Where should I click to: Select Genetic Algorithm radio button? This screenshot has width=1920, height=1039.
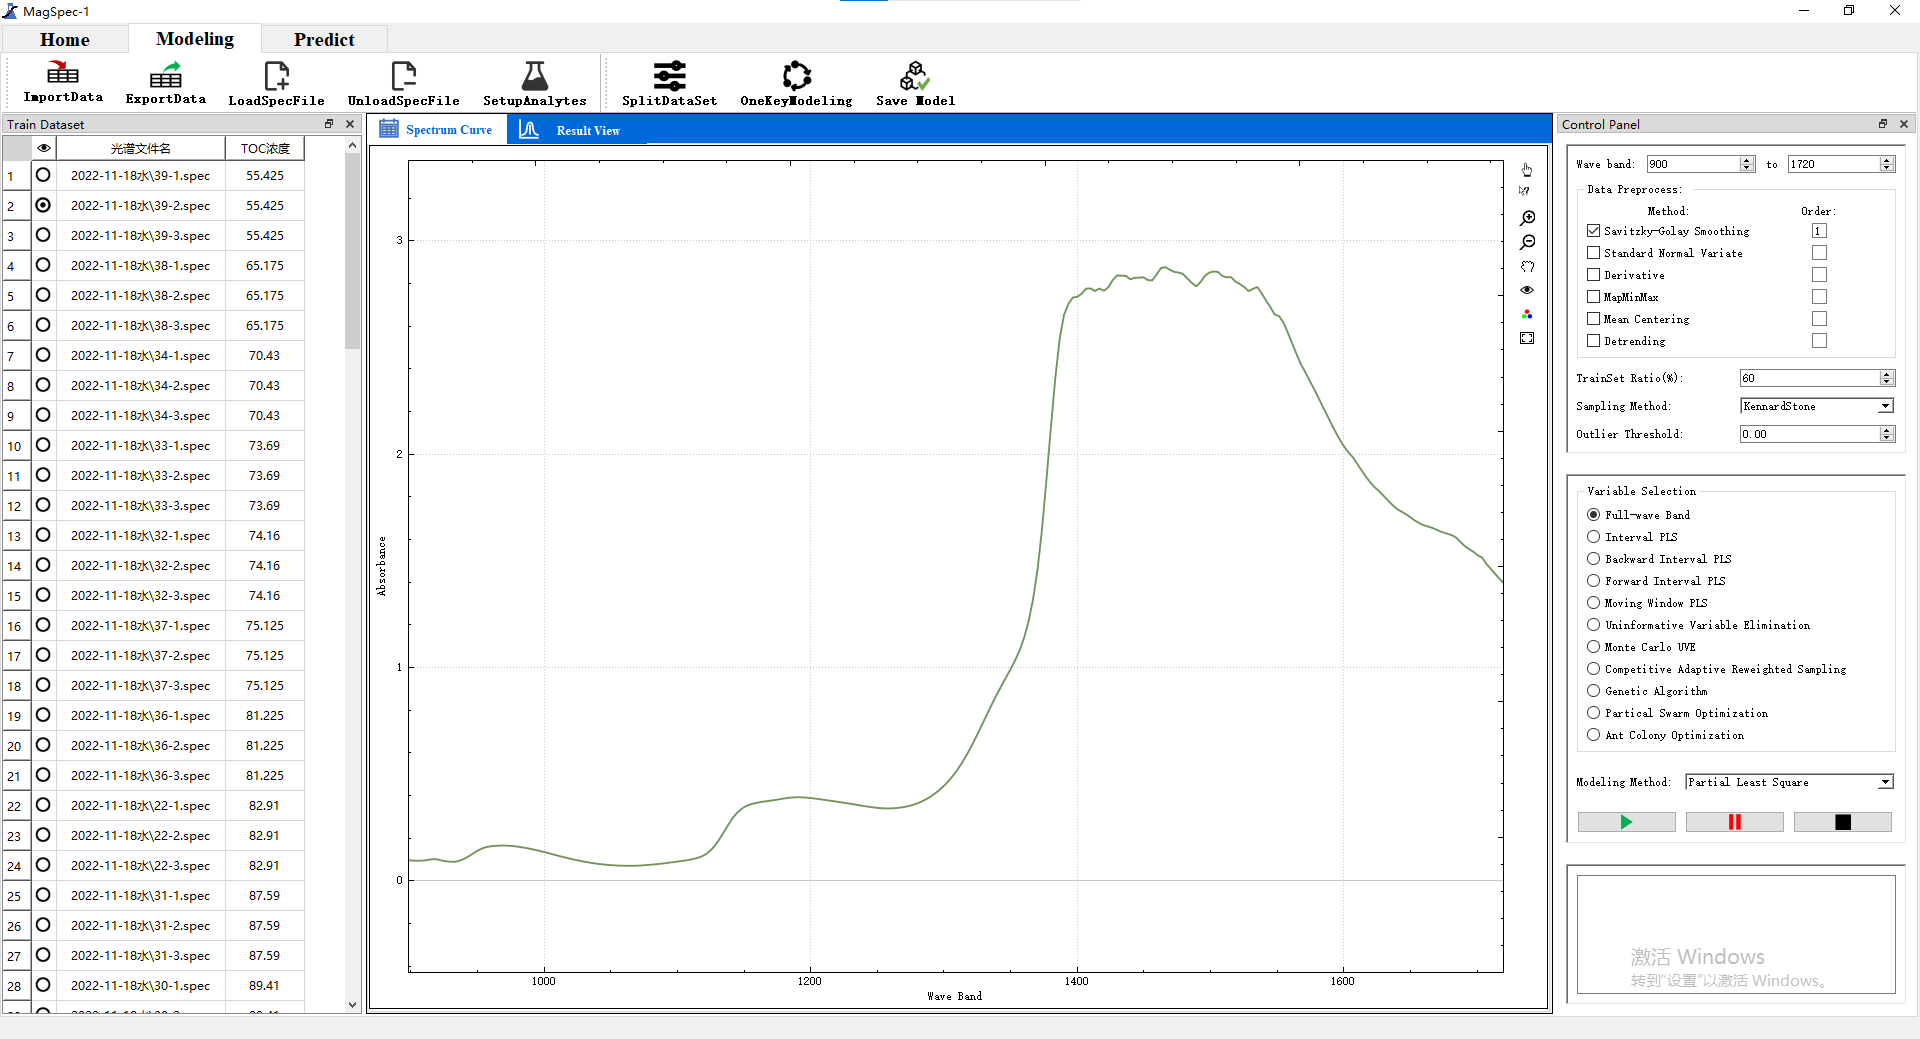pyautogui.click(x=1594, y=691)
